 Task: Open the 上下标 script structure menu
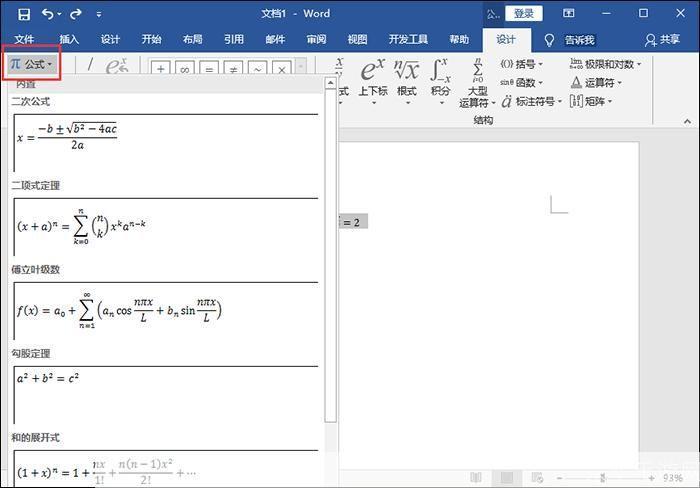click(373, 81)
